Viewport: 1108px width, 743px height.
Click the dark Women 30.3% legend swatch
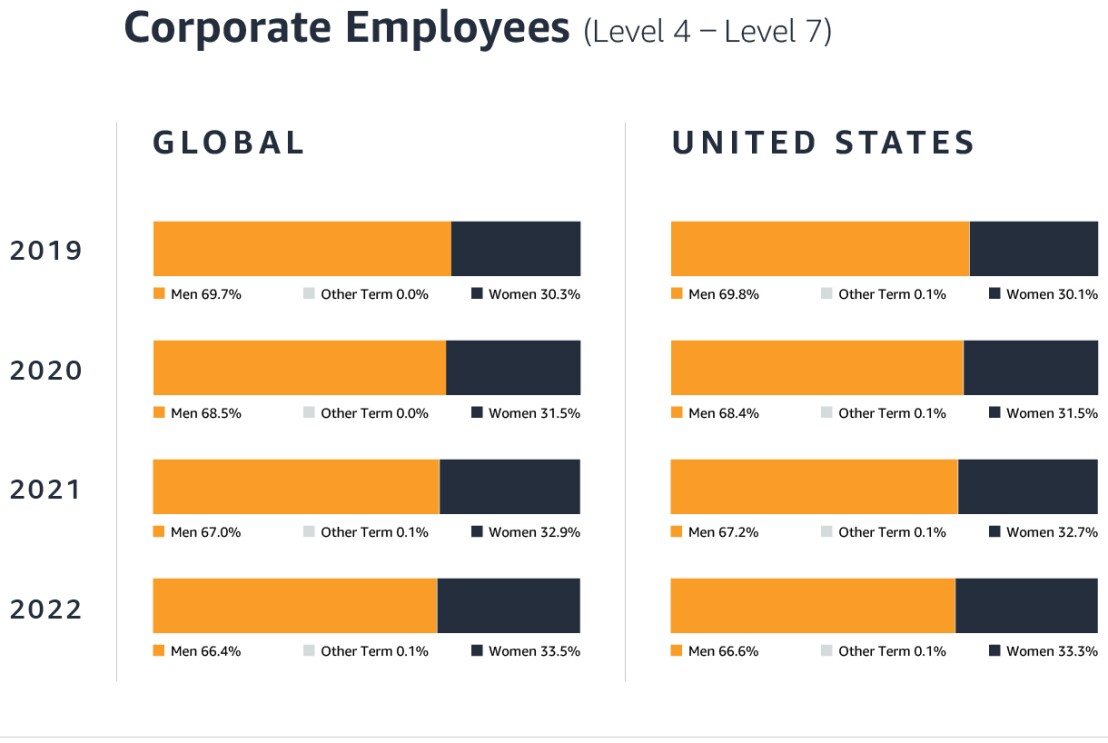[x=477, y=294]
